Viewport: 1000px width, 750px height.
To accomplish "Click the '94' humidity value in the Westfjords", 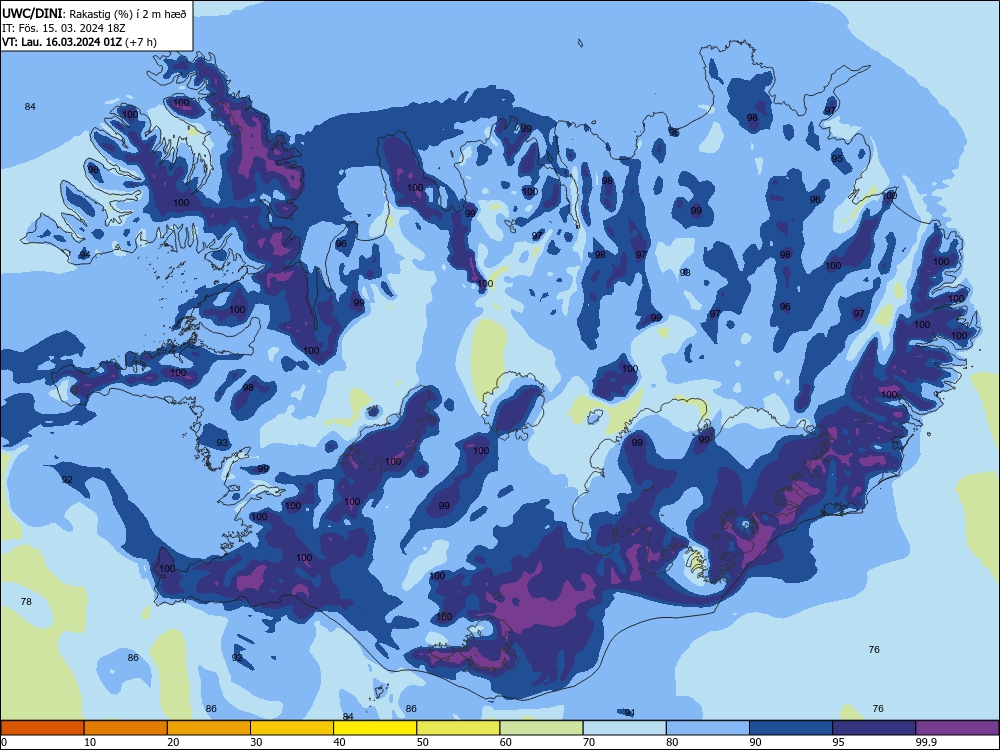I will [x=85, y=255].
